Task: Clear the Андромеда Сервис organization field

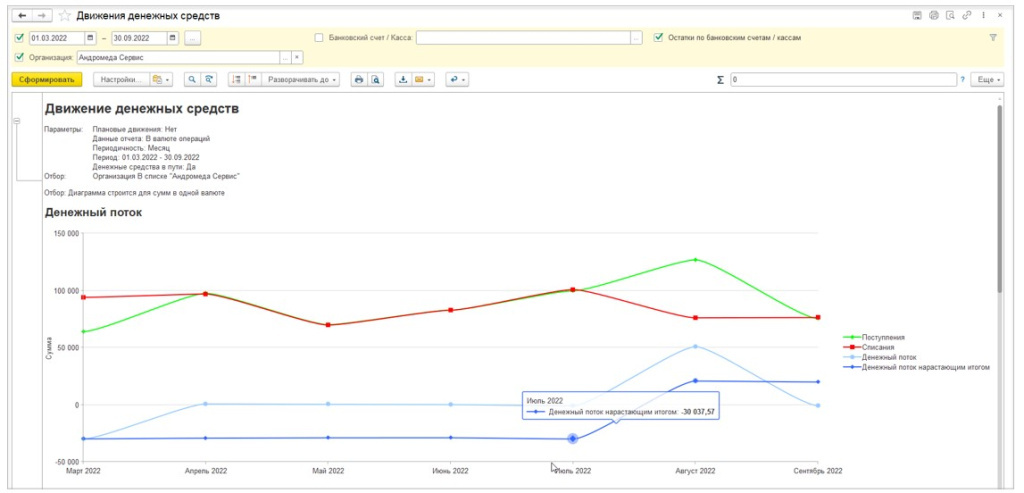Action: pos(297,57)
